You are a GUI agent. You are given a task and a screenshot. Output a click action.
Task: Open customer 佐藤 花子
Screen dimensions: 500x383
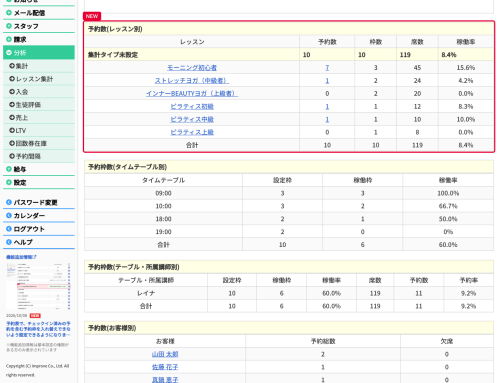point(165,367)
